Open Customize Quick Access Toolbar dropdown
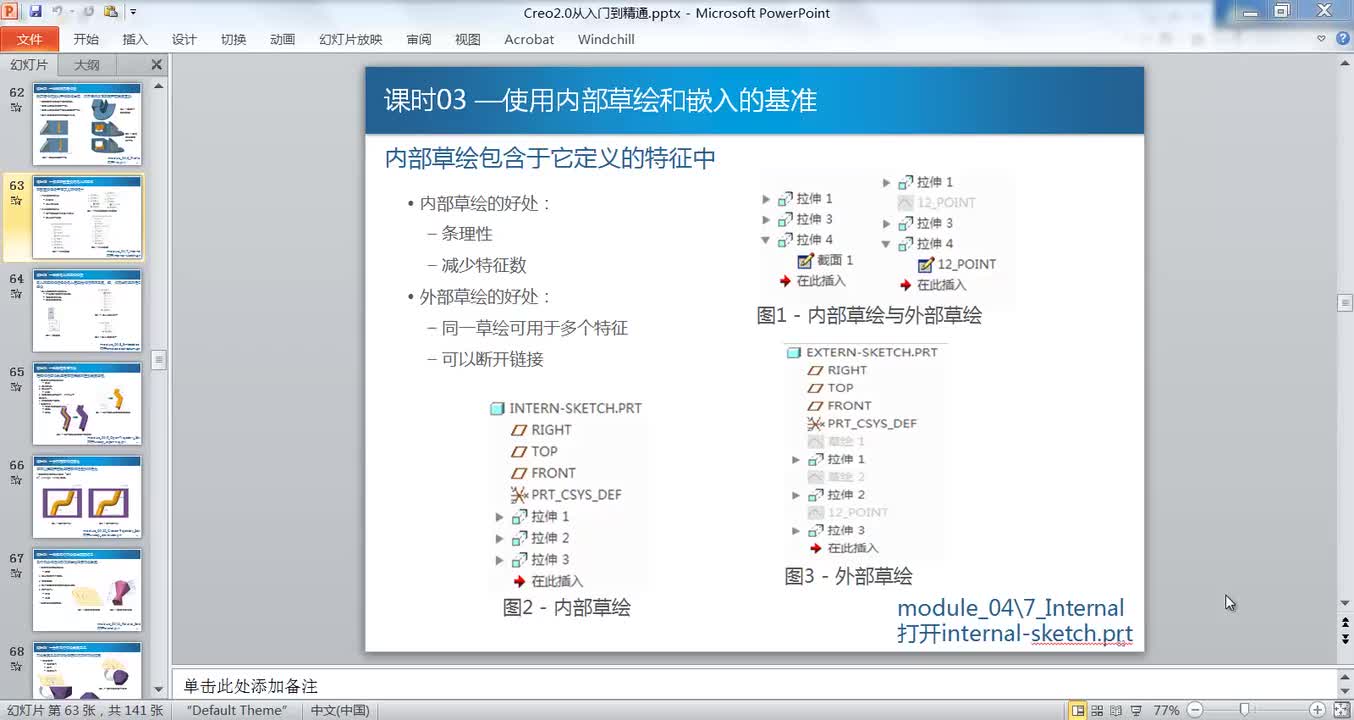1354x720 pixels. (x=133, y=12)
